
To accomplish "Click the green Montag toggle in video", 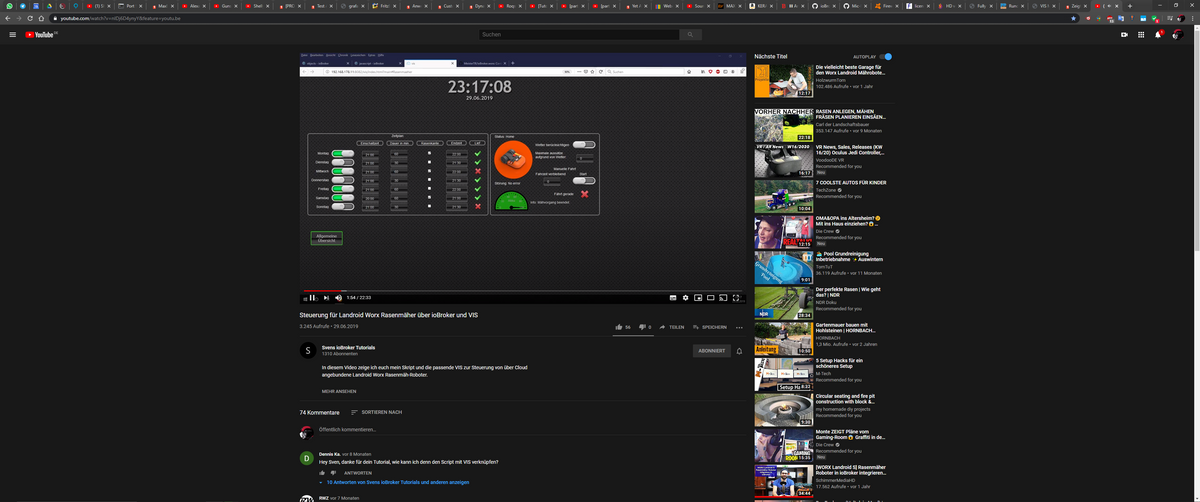I will [x=344, y=153].
